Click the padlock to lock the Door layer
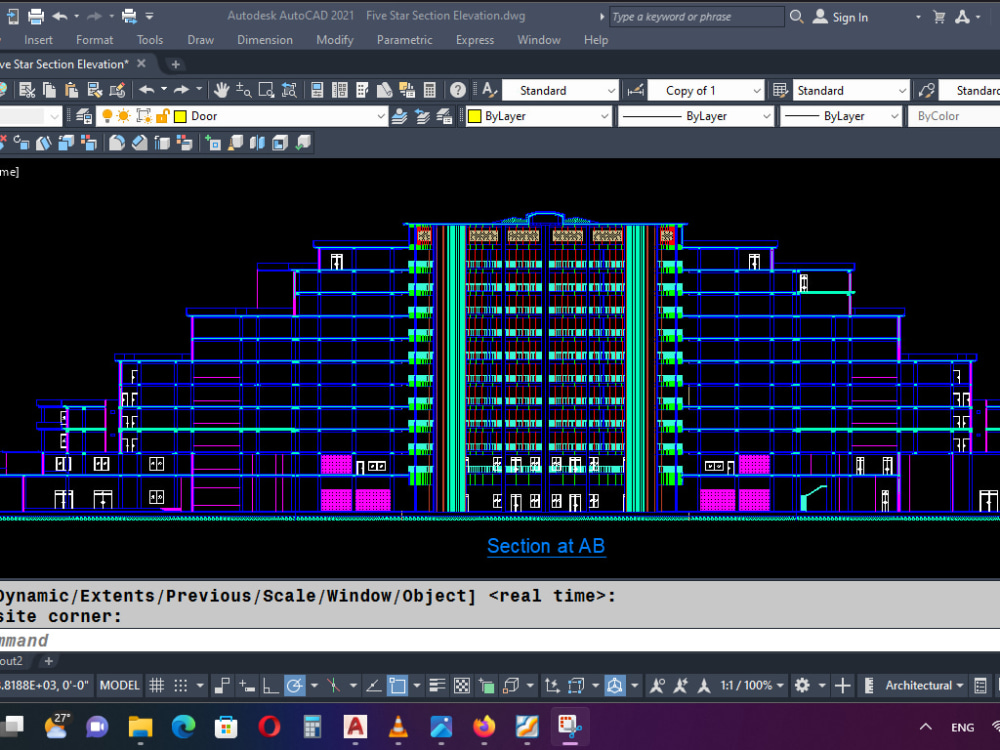The height and width of the screenshot is (750, 1000). tap(162, 115)
